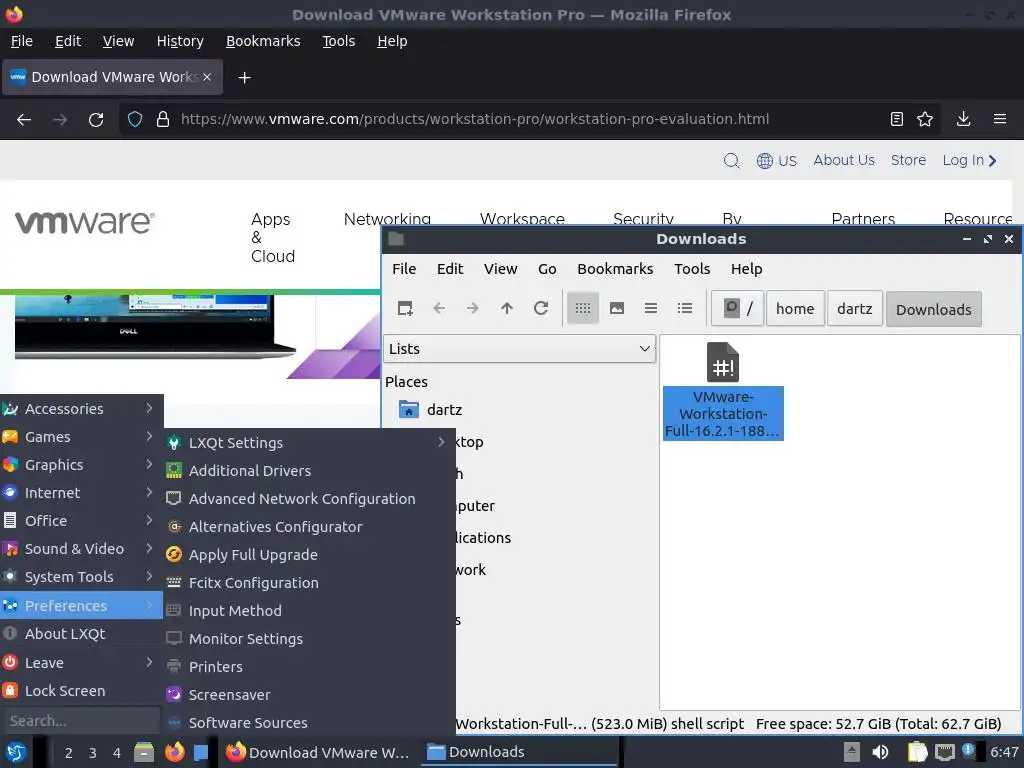The image size is (1024, 768).
Task: Open the VMware Store link
Action: [x=908, y=160]
